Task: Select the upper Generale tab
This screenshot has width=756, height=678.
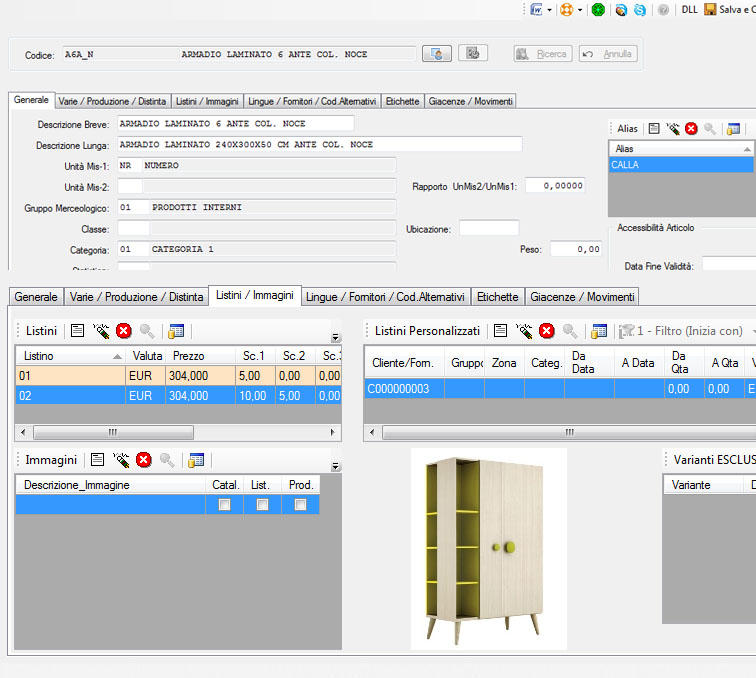Action: [x=31, y=100]
